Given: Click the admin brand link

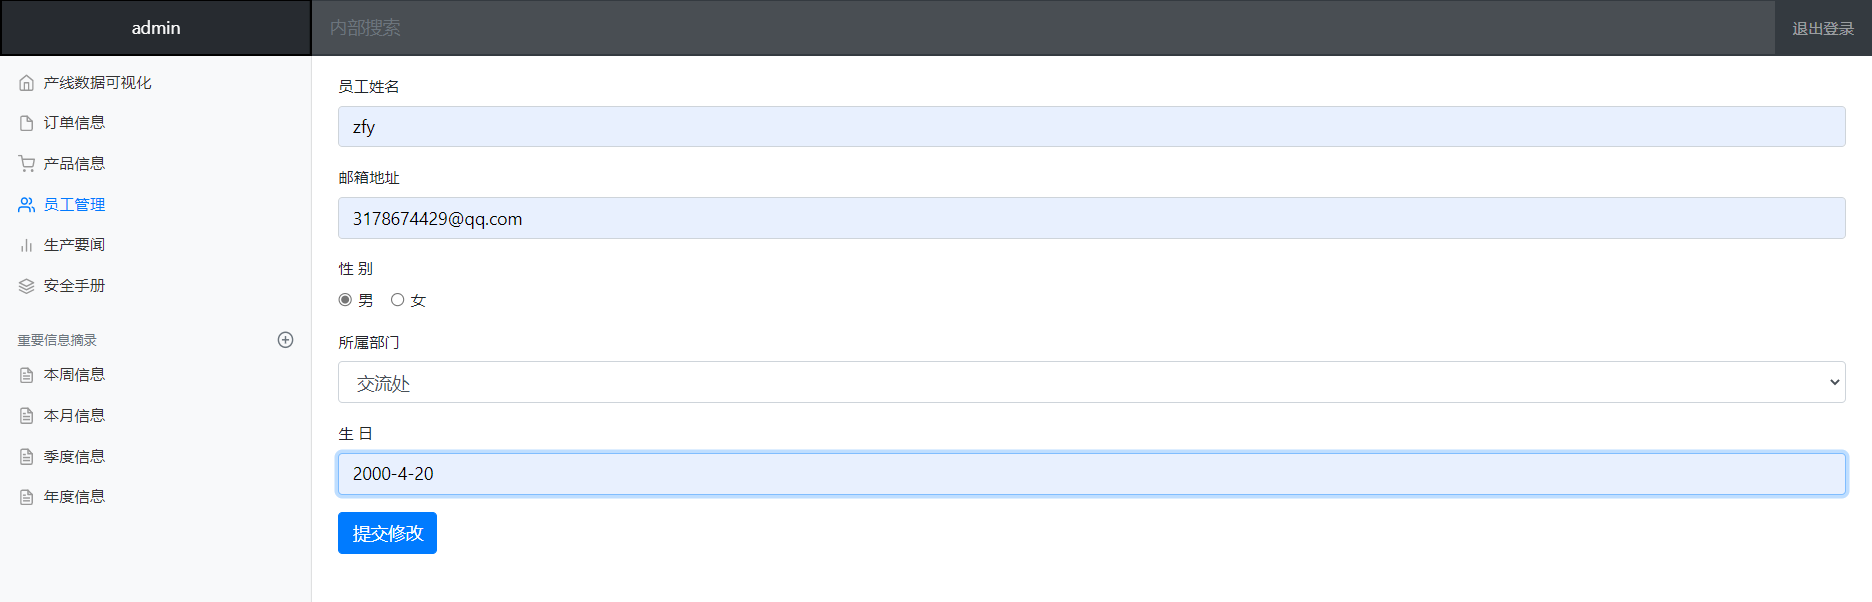Looking at the screenshot, I should (x=156, y=28).
